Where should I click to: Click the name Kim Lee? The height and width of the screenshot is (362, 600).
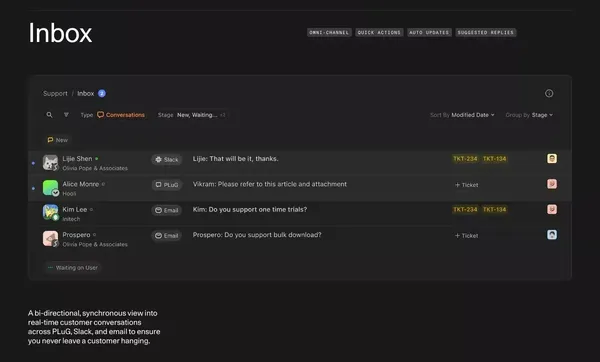(x=75, y=209)
